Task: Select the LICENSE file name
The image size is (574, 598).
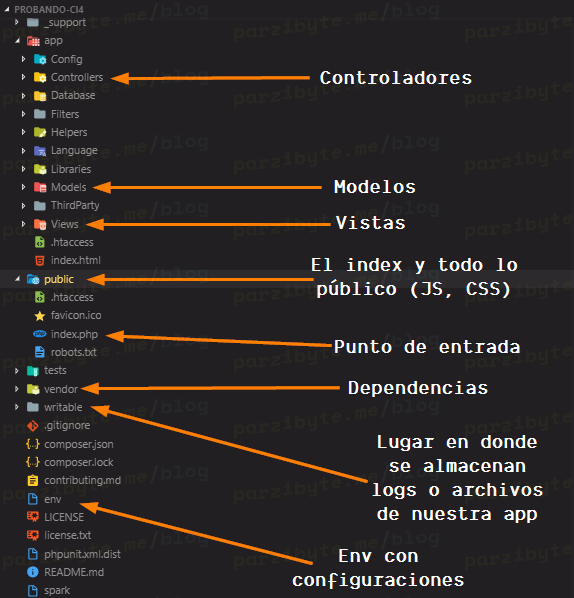Action: (x=64, y=518)
